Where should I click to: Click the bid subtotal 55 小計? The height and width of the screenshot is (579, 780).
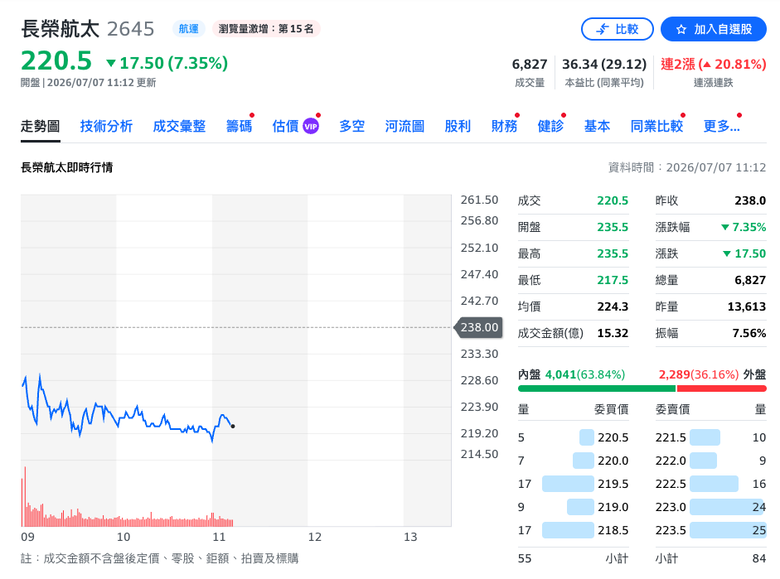[x=573, y=559]
